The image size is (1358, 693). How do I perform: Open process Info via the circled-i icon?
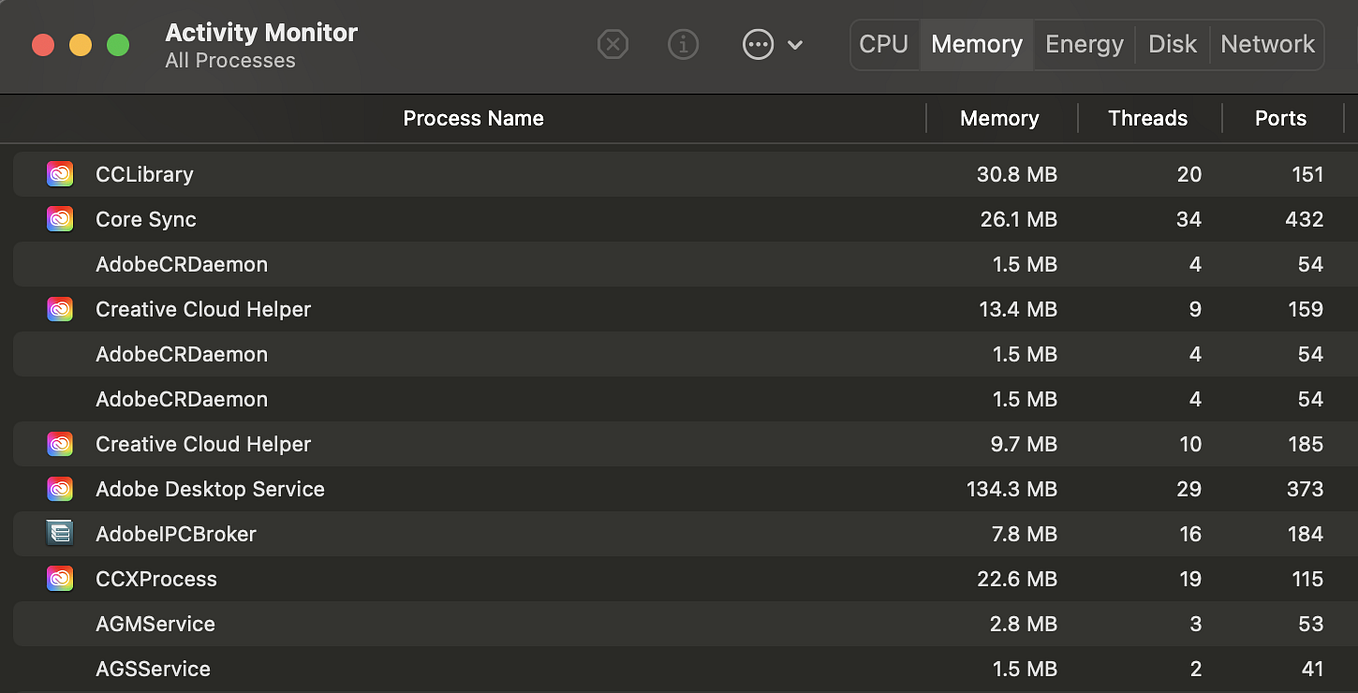(x=683, y=44)
